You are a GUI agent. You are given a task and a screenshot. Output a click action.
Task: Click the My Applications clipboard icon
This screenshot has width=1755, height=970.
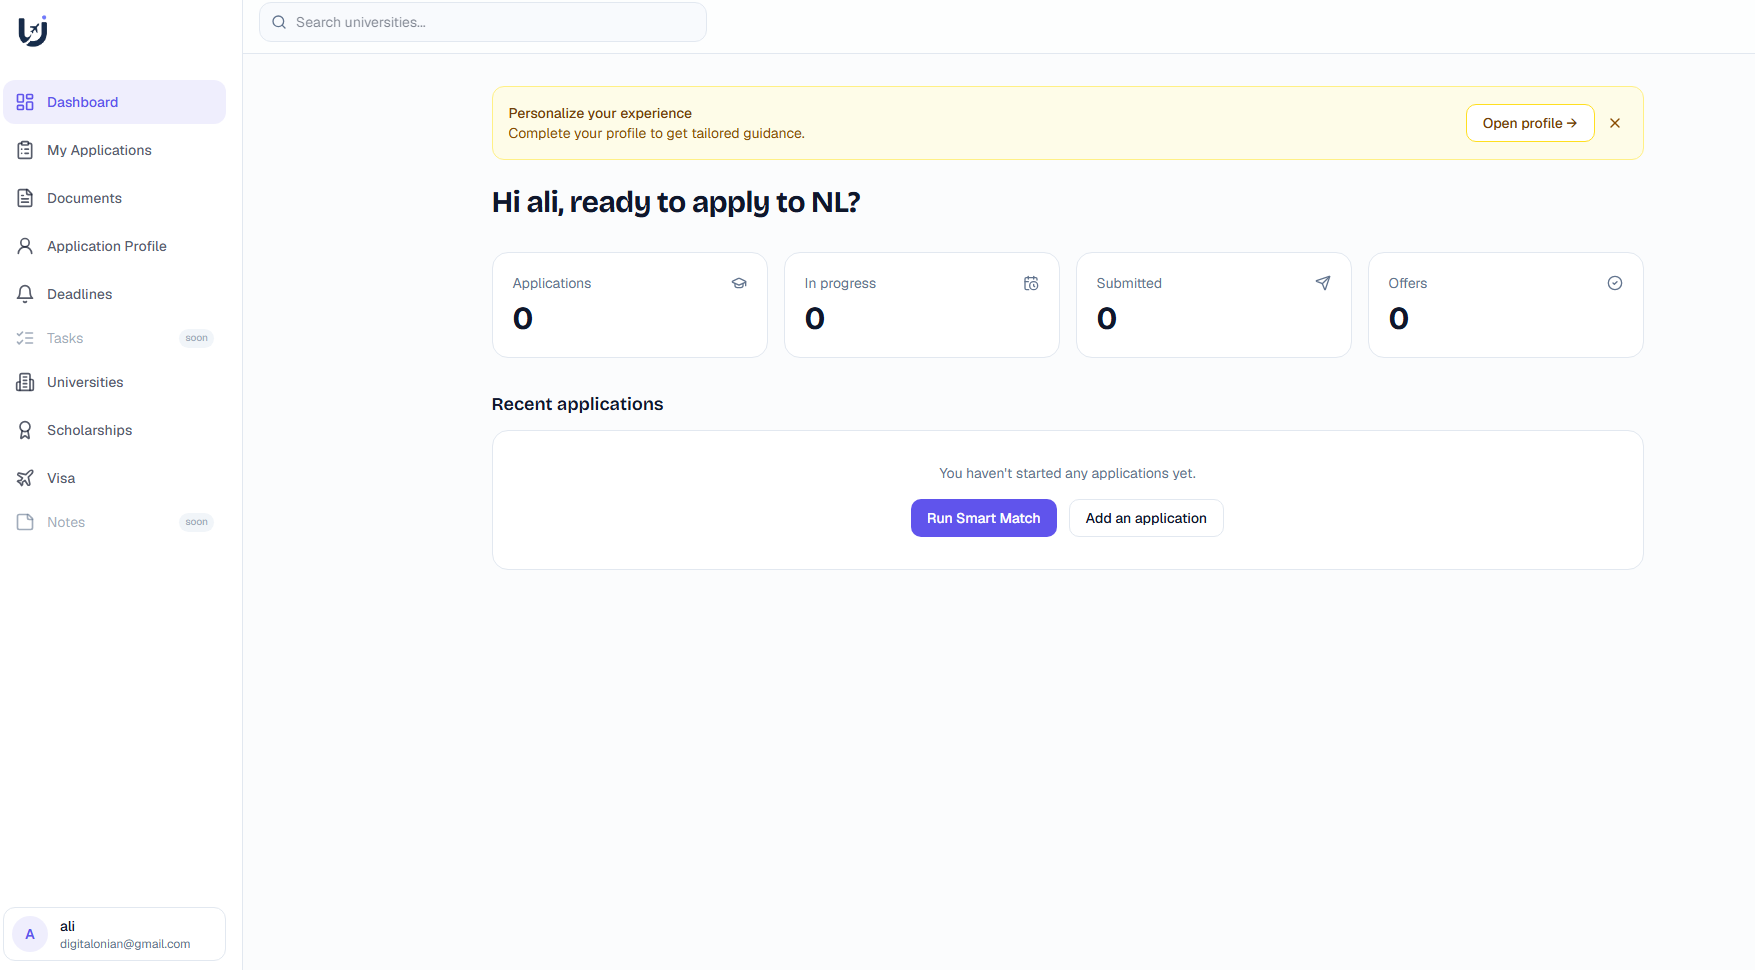point(25,150)
